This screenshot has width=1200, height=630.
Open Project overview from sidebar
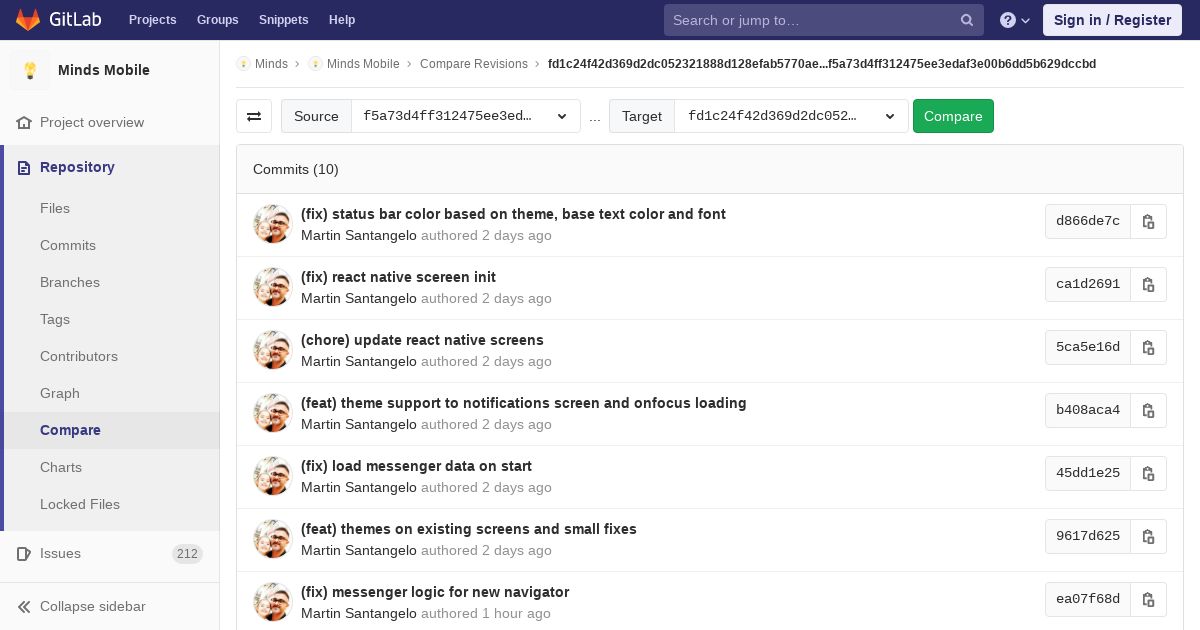pyautogui.click(x=91, y=122)
